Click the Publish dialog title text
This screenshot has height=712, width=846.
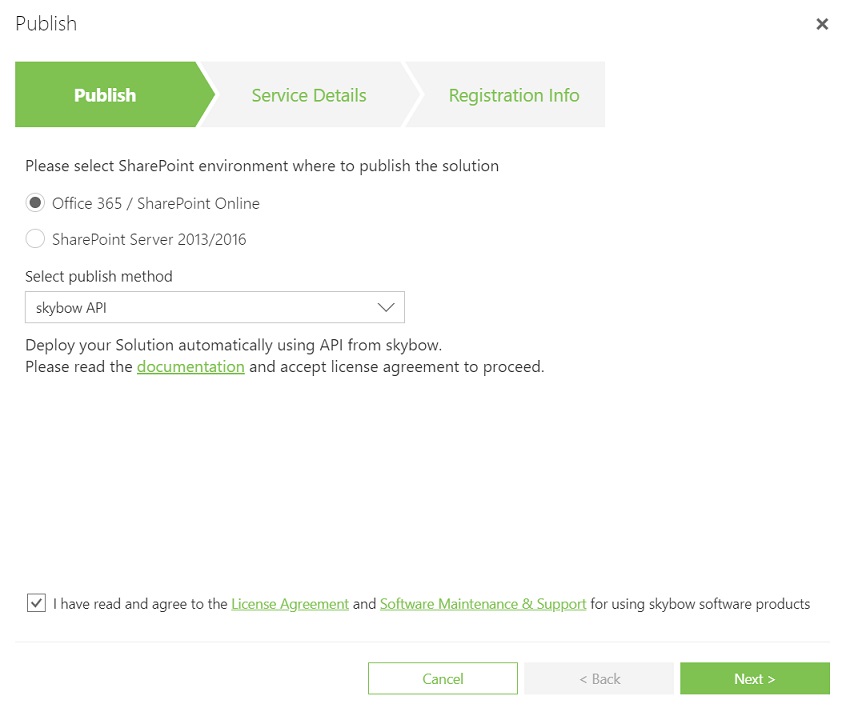[x=45, y=23]
